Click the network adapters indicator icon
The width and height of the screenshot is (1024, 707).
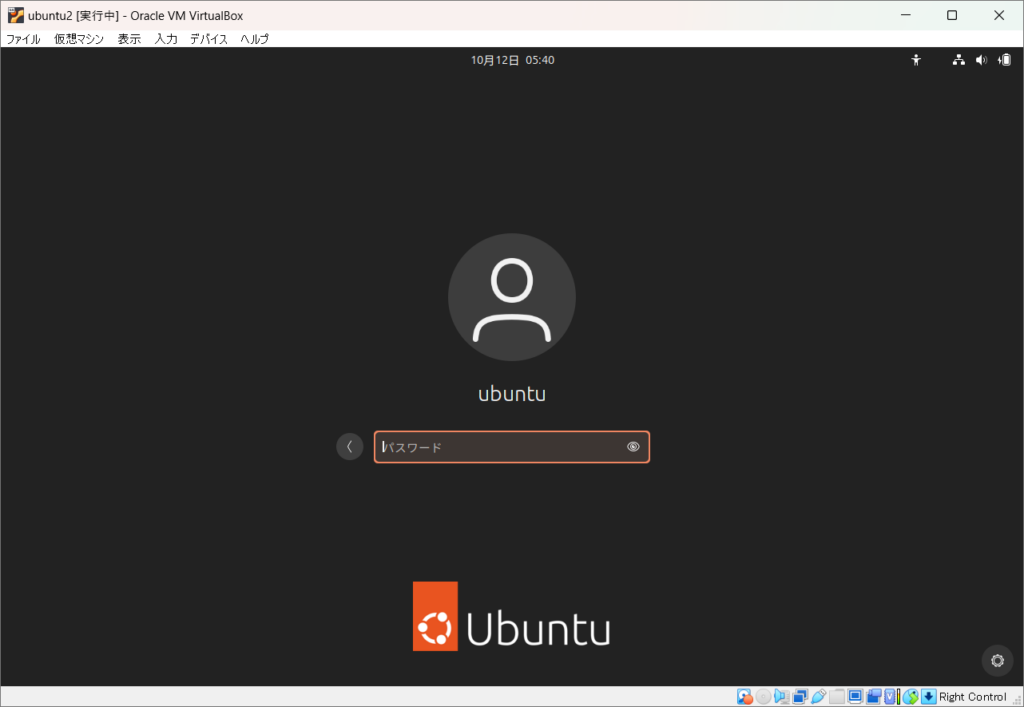click(800, 697)
